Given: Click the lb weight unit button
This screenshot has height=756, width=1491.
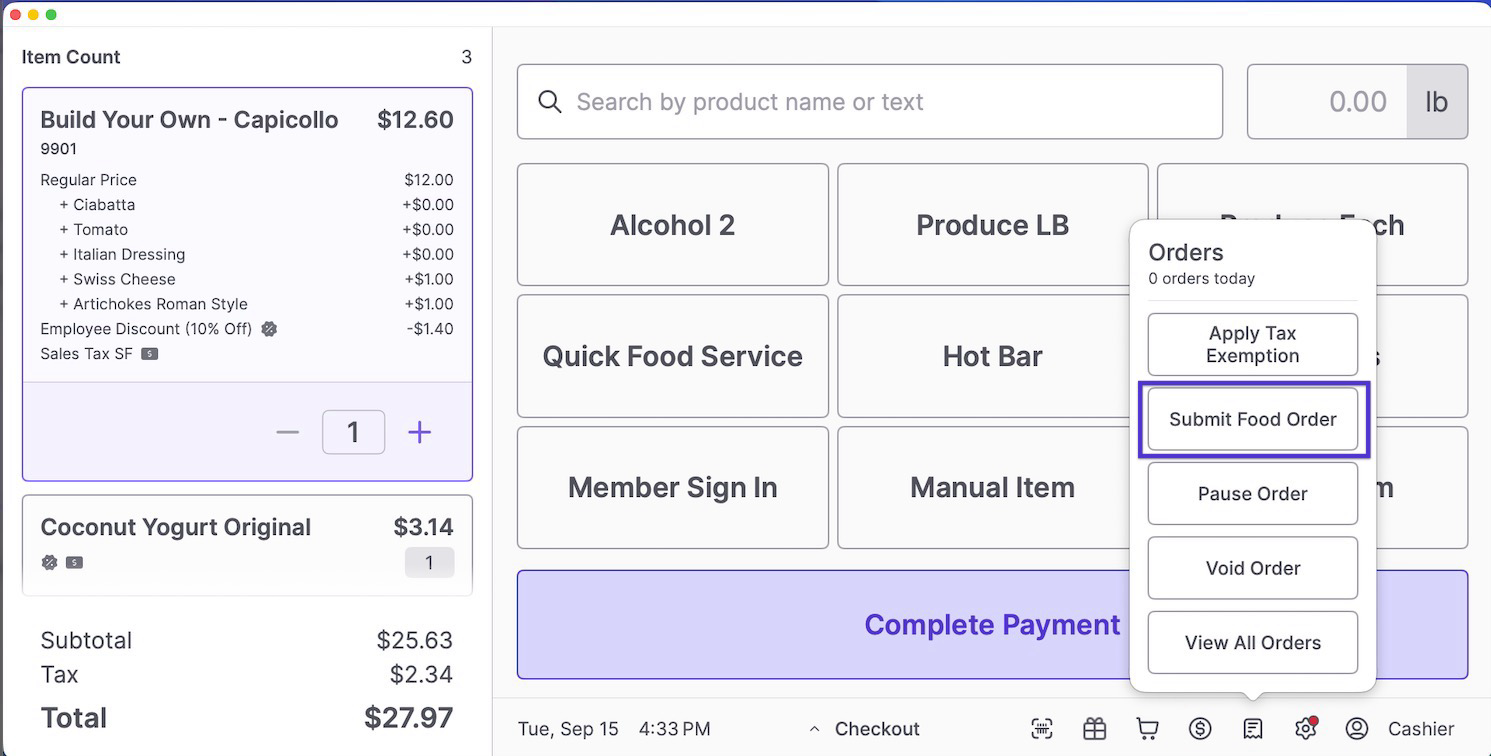Looking at the screenshot, I should point(1437,102).
